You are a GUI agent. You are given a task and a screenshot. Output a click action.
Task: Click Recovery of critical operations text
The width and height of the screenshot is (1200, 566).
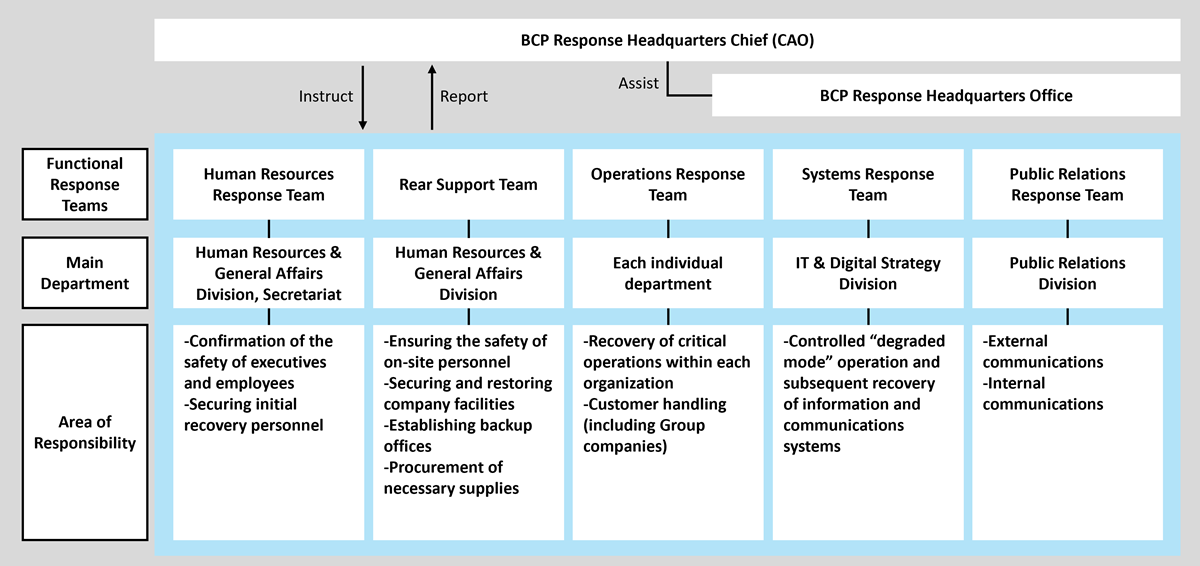tap(667, 362)
